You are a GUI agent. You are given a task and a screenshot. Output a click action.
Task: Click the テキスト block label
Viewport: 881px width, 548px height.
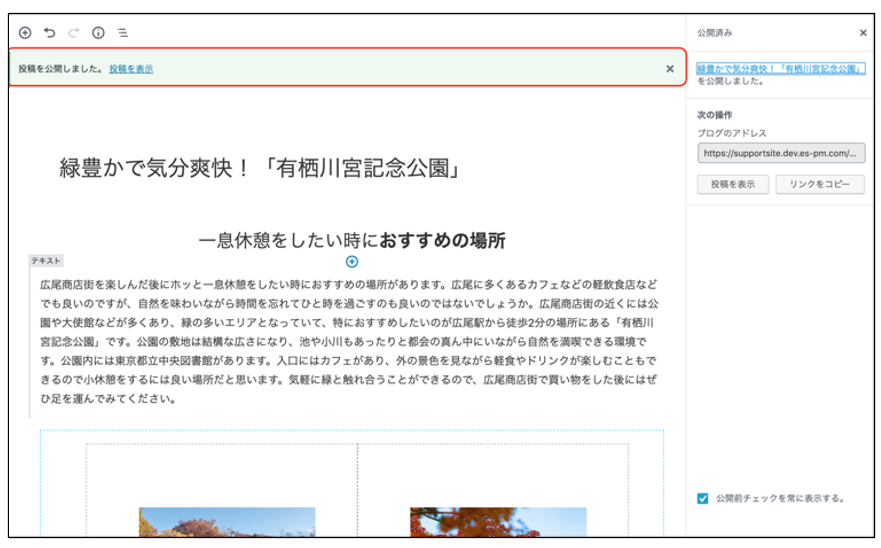pos(46,261)
